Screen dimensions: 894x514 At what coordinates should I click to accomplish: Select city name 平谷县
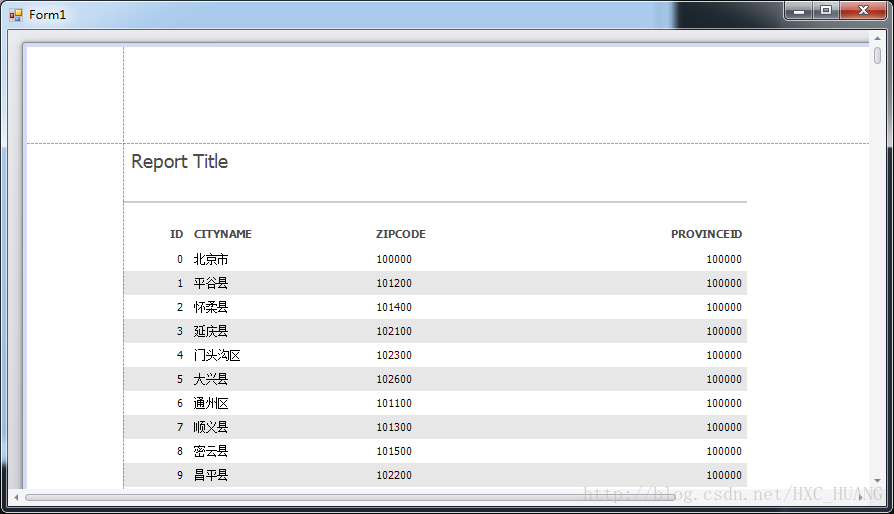point(211,283)
